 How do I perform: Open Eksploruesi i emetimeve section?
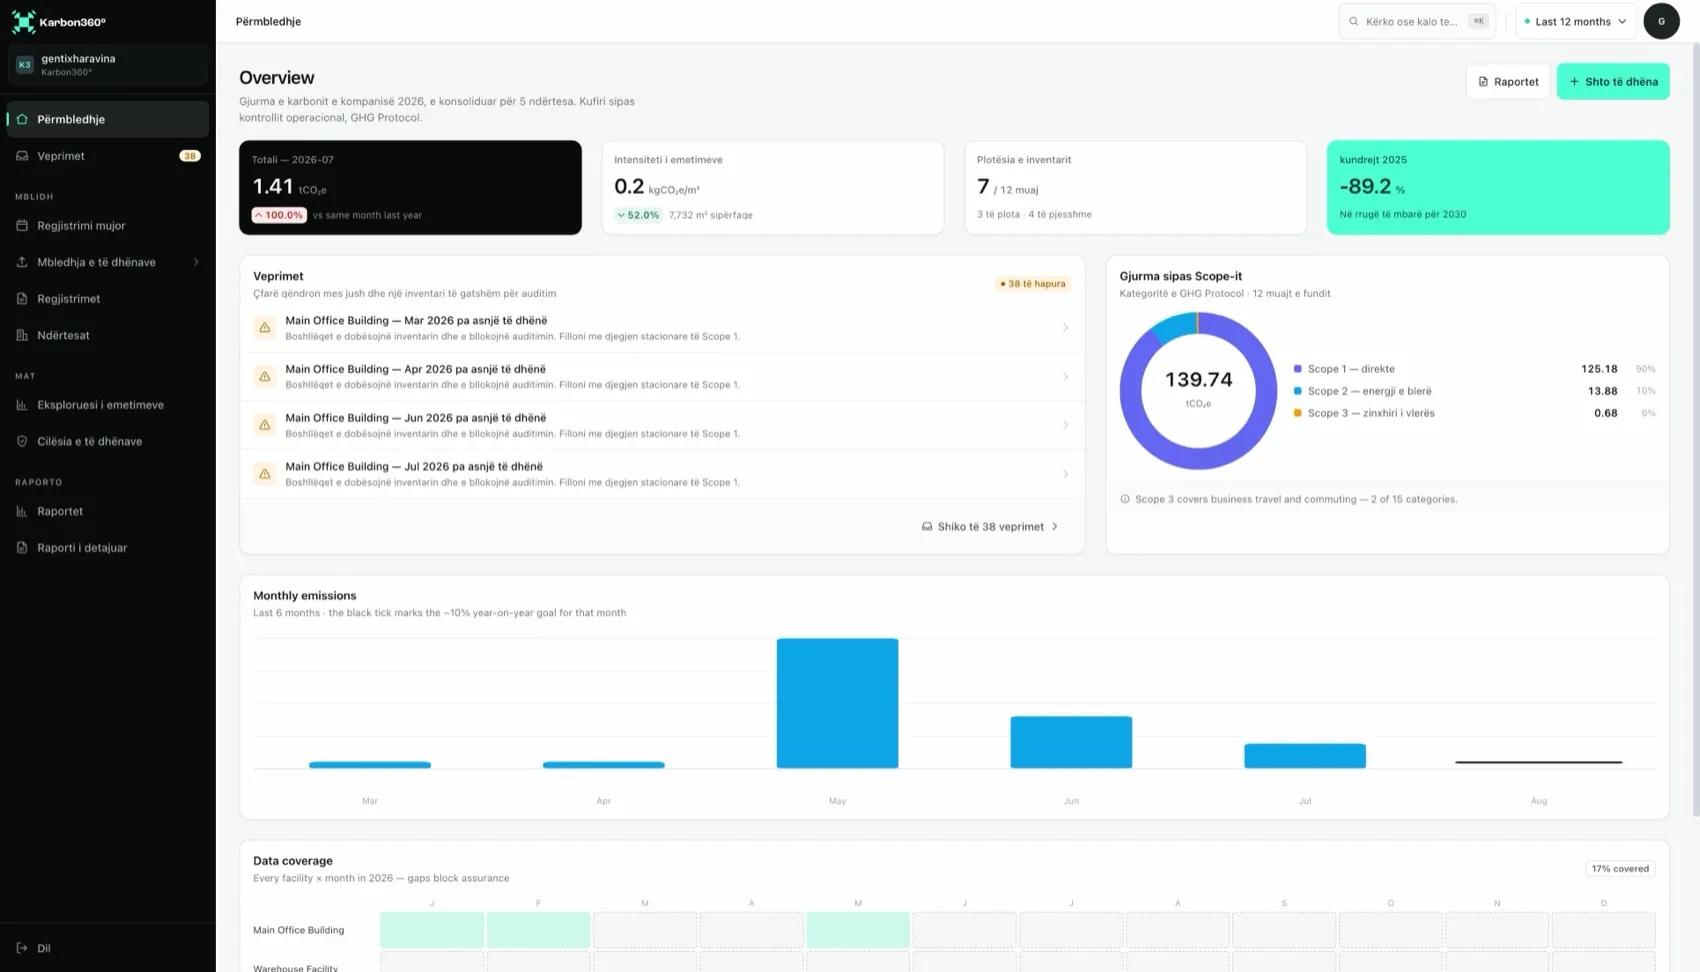coord(108,405)
